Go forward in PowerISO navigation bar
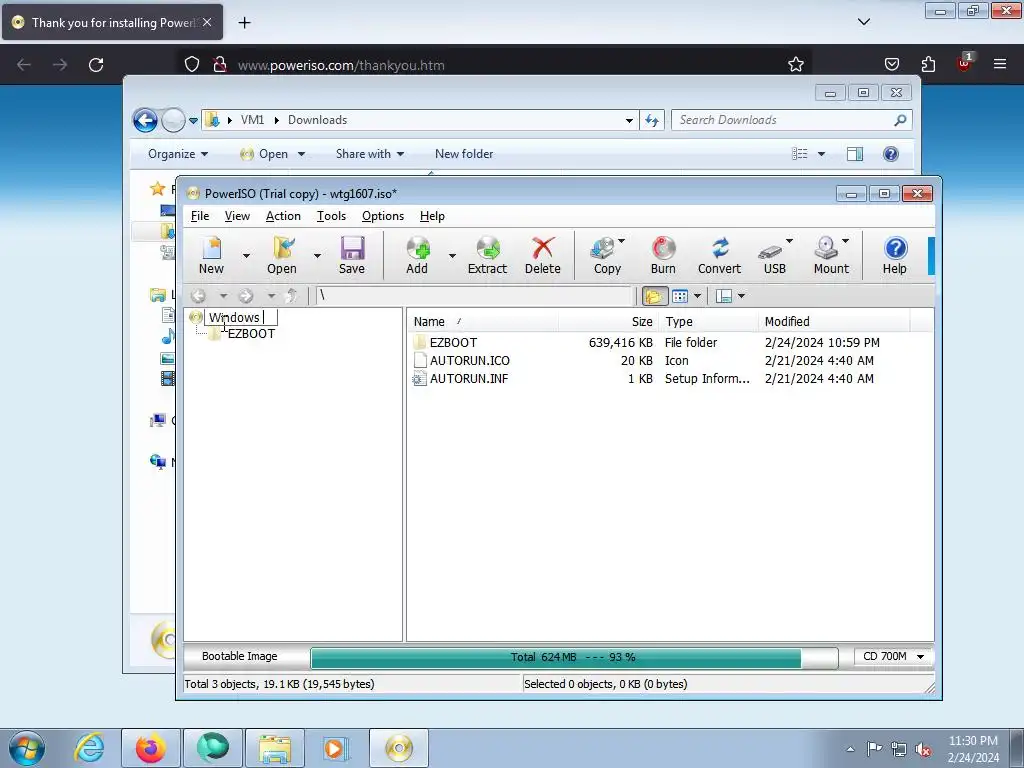 pos(246,296)
